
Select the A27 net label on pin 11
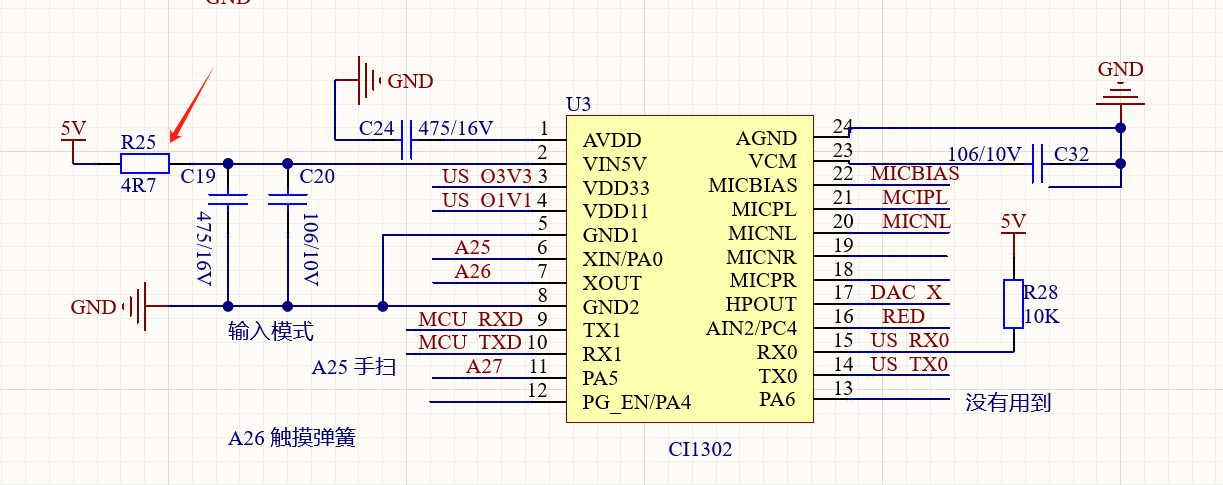click(484, 367)
